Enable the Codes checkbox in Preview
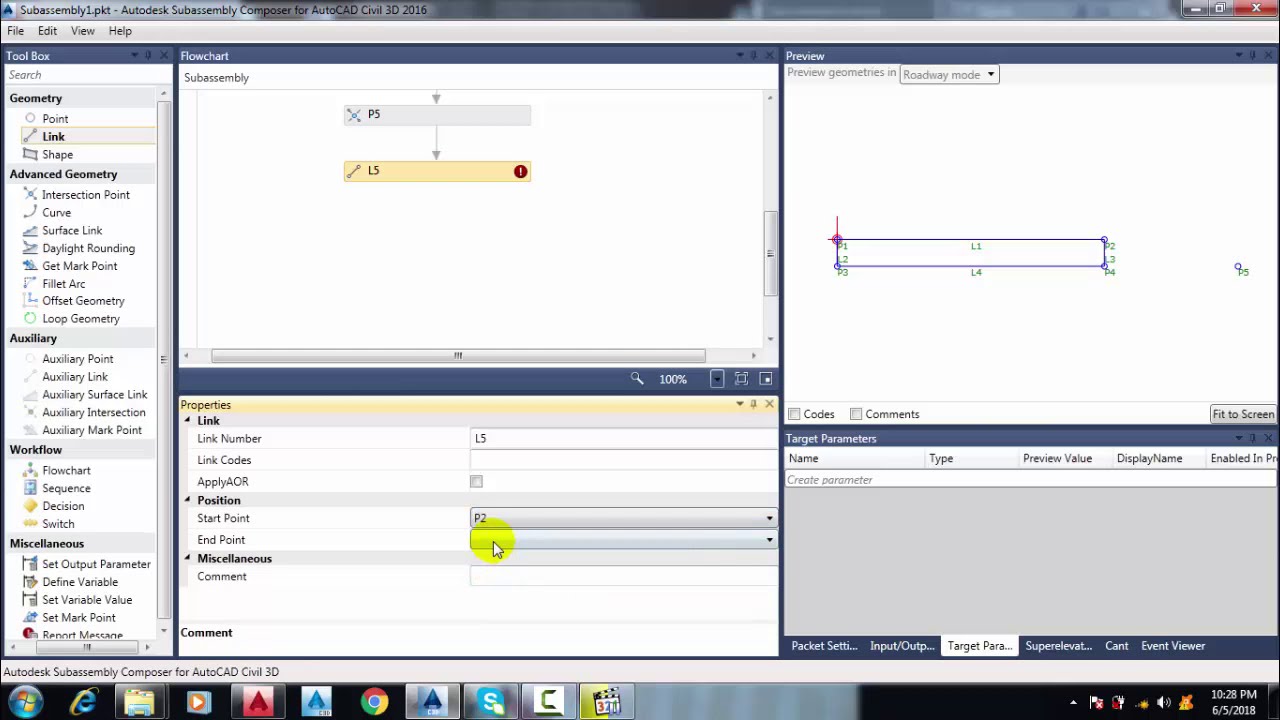 794,414
